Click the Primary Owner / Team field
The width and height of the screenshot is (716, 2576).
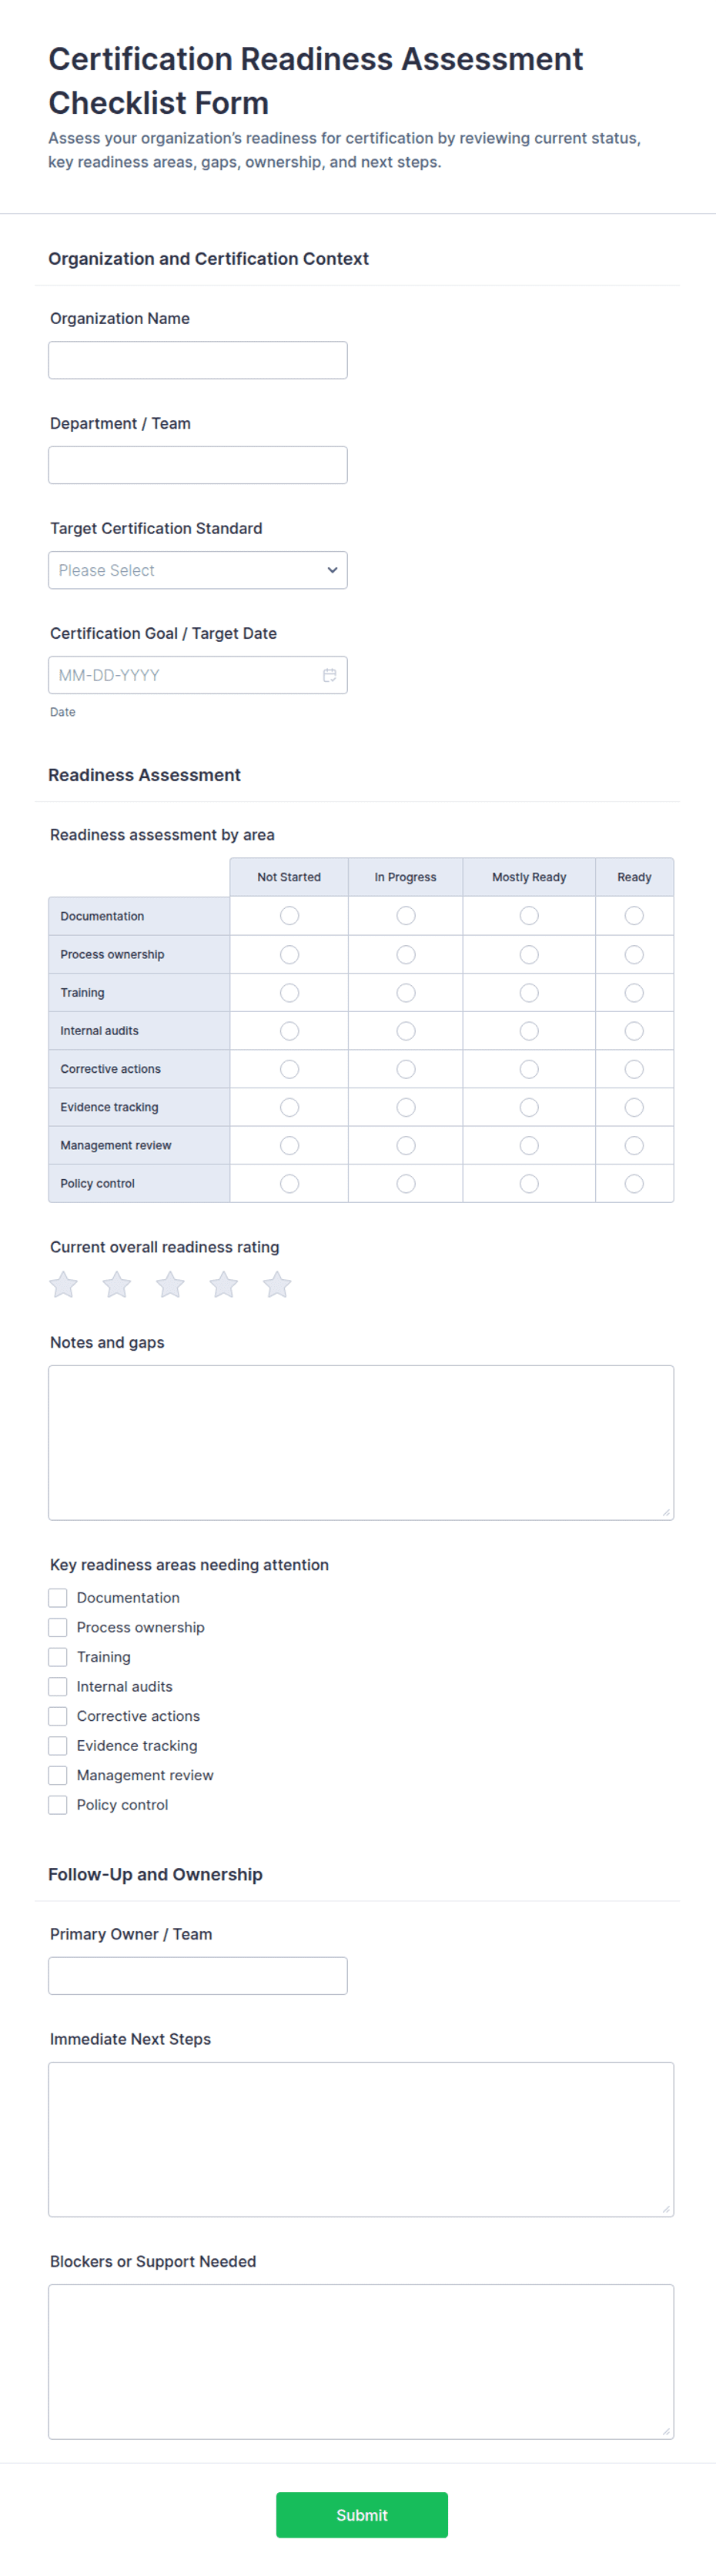[x=198, y=1975]
